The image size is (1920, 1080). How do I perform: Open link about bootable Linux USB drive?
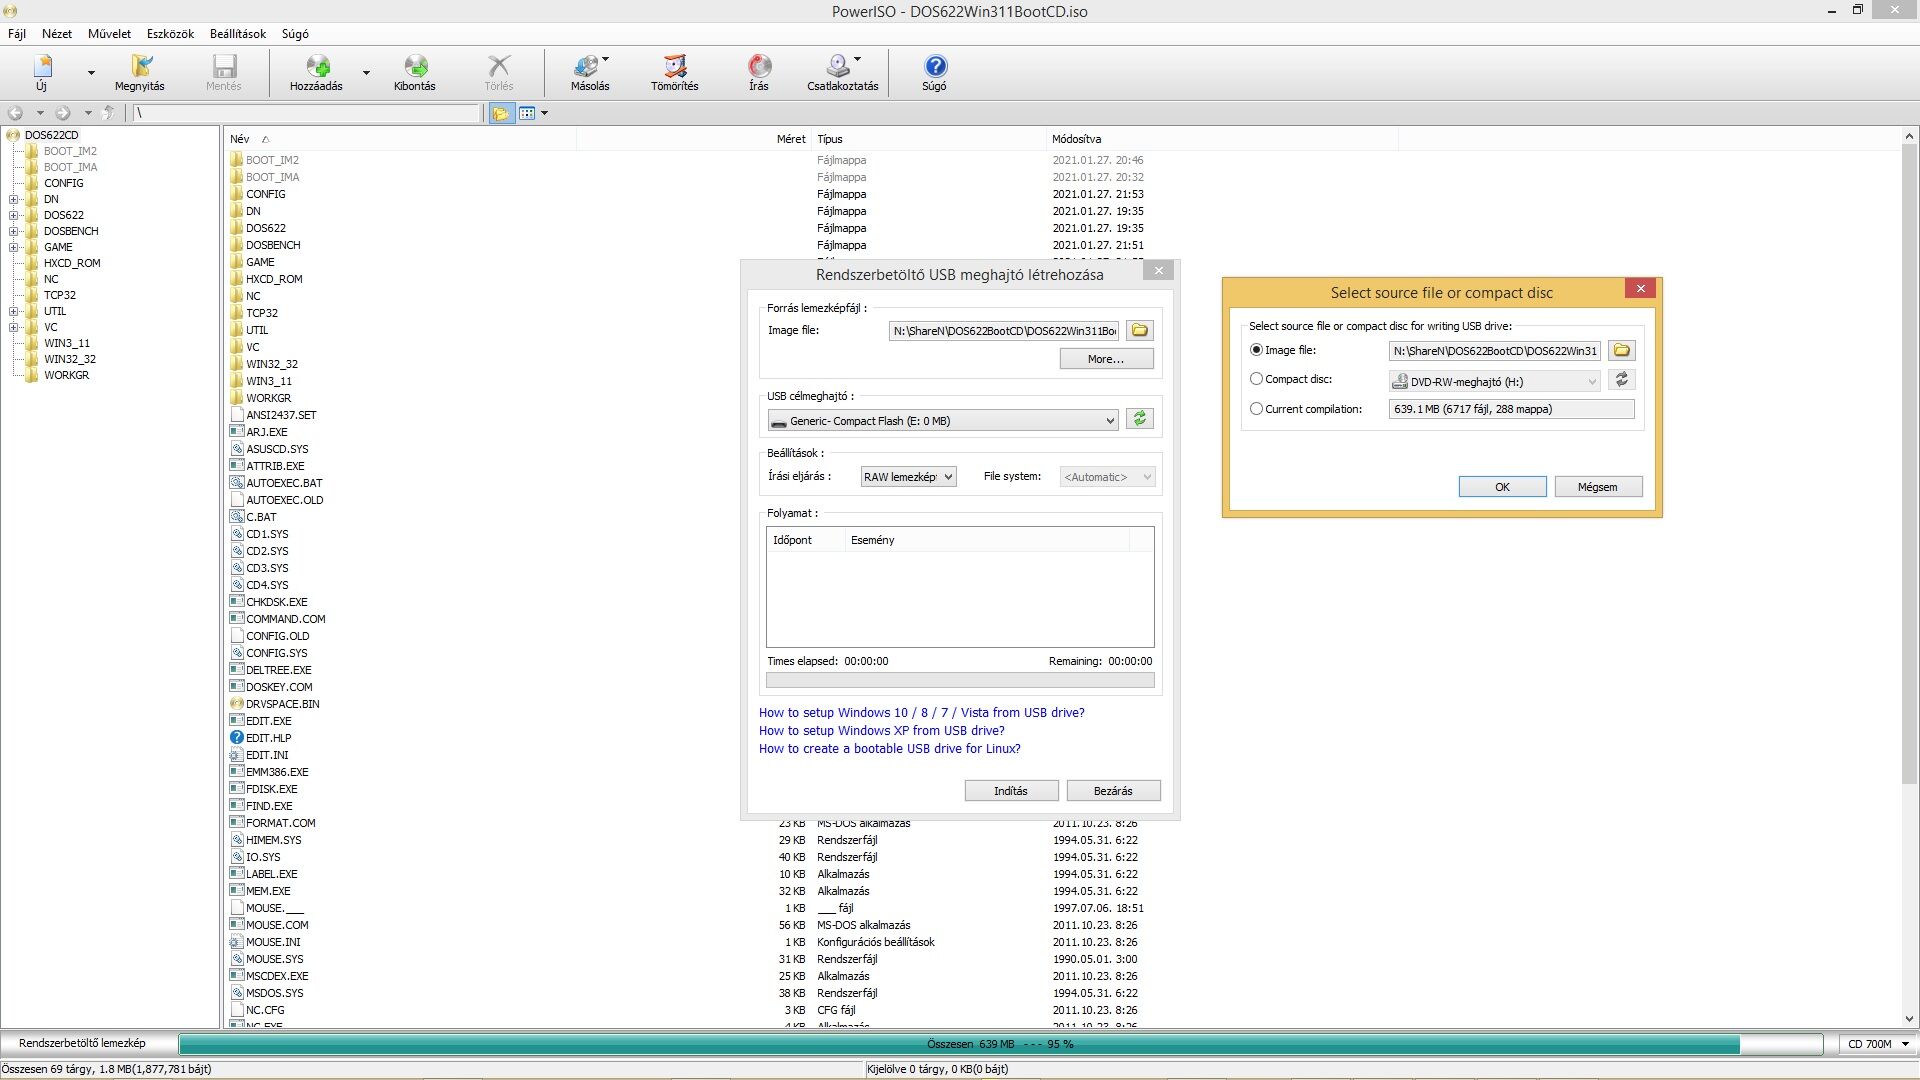(889, 749)
